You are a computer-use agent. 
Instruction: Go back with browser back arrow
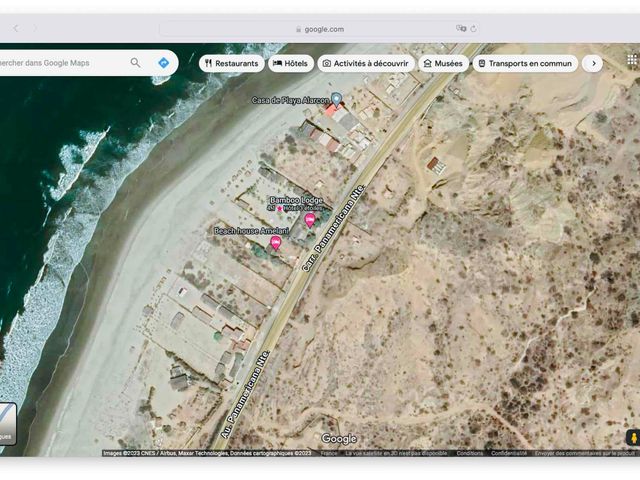pyautogui.click(x=16, y=28)
